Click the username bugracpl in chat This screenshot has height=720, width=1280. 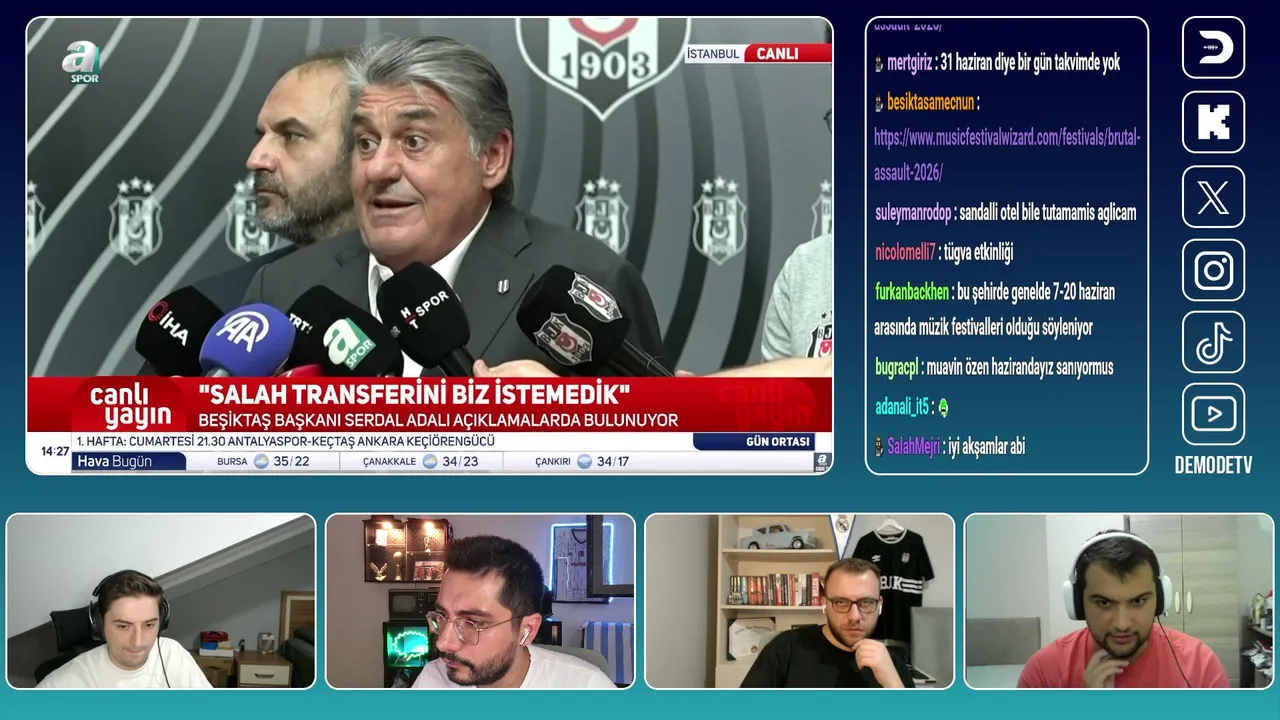(896, 367)
